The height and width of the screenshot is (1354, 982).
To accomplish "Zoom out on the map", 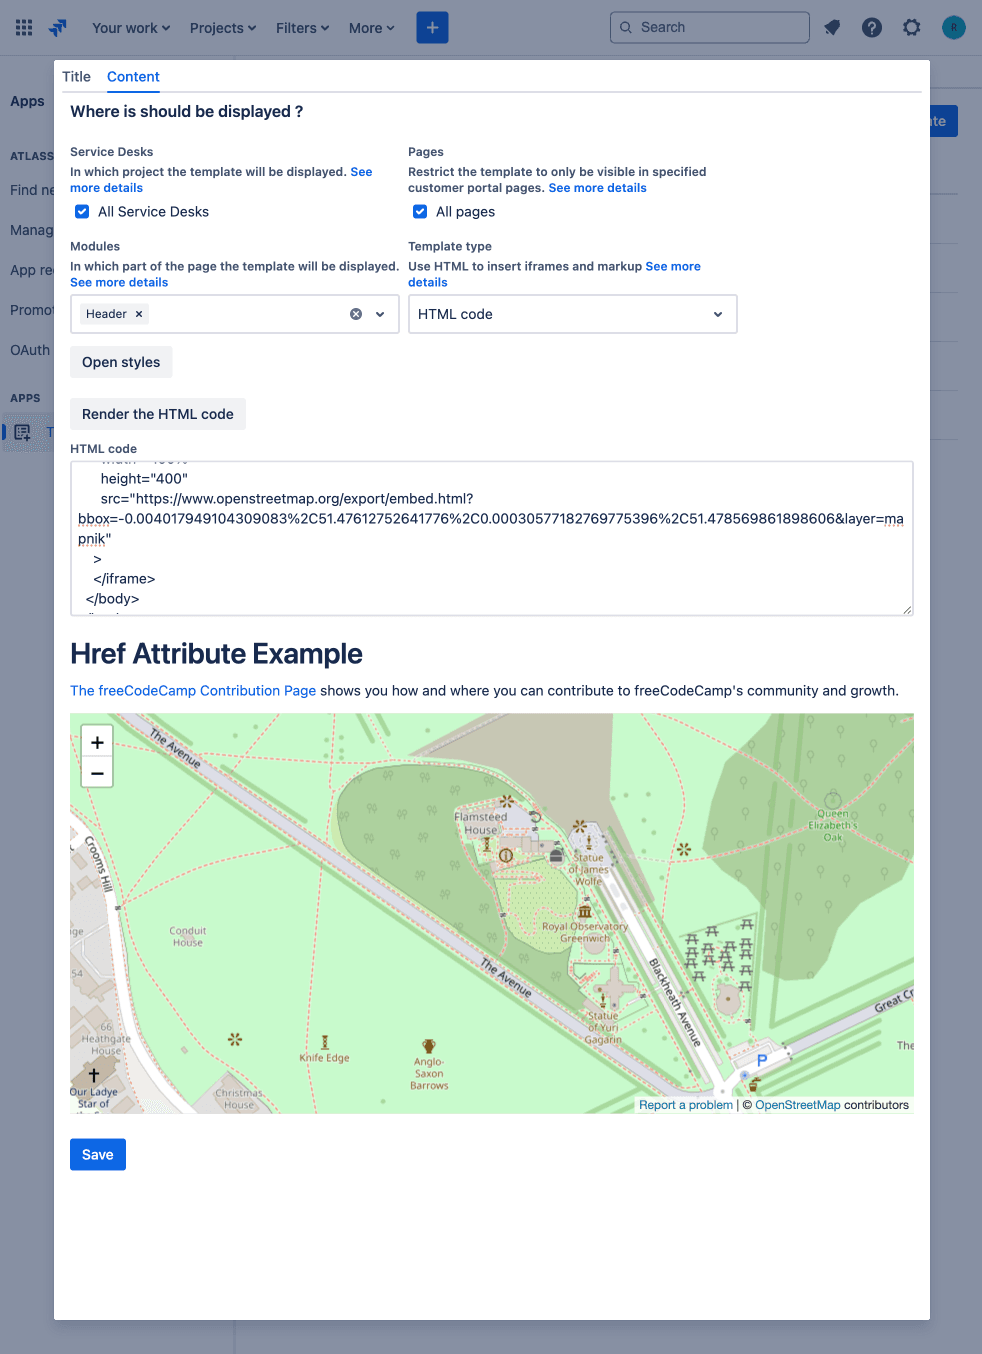I will point(97,773).
